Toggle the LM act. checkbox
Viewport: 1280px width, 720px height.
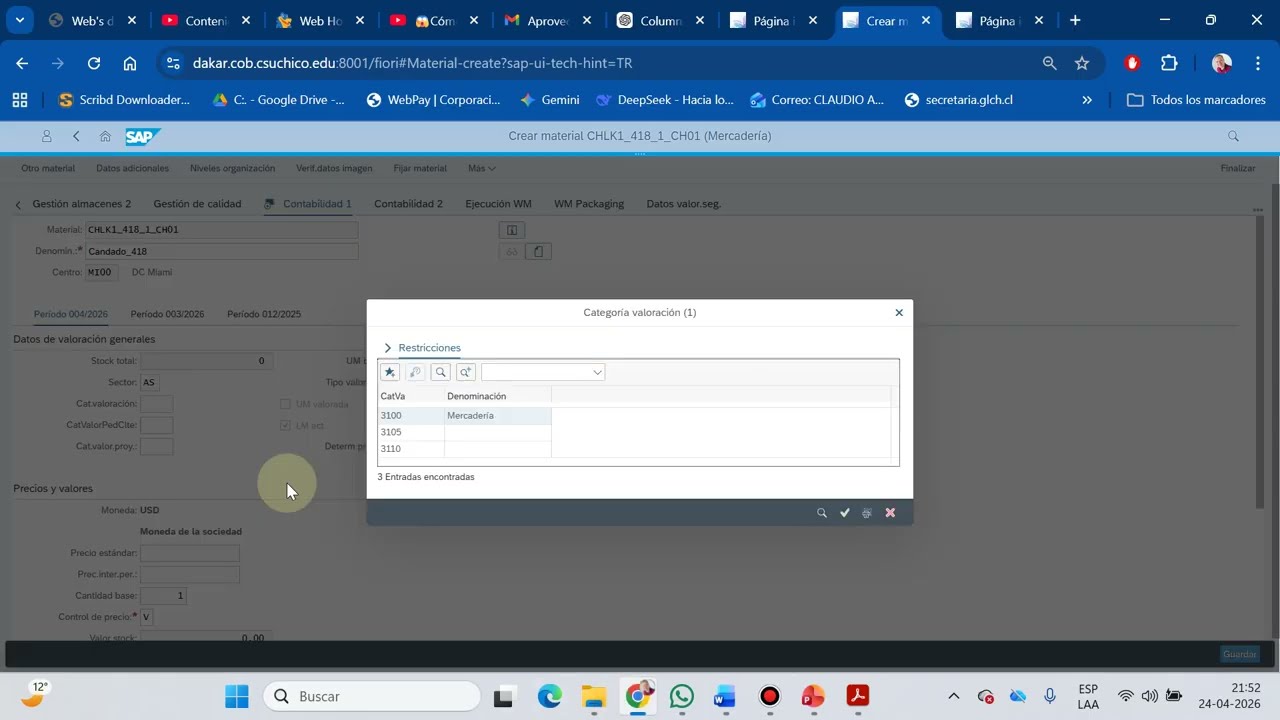pyautogui.click(x=285, y=426)
